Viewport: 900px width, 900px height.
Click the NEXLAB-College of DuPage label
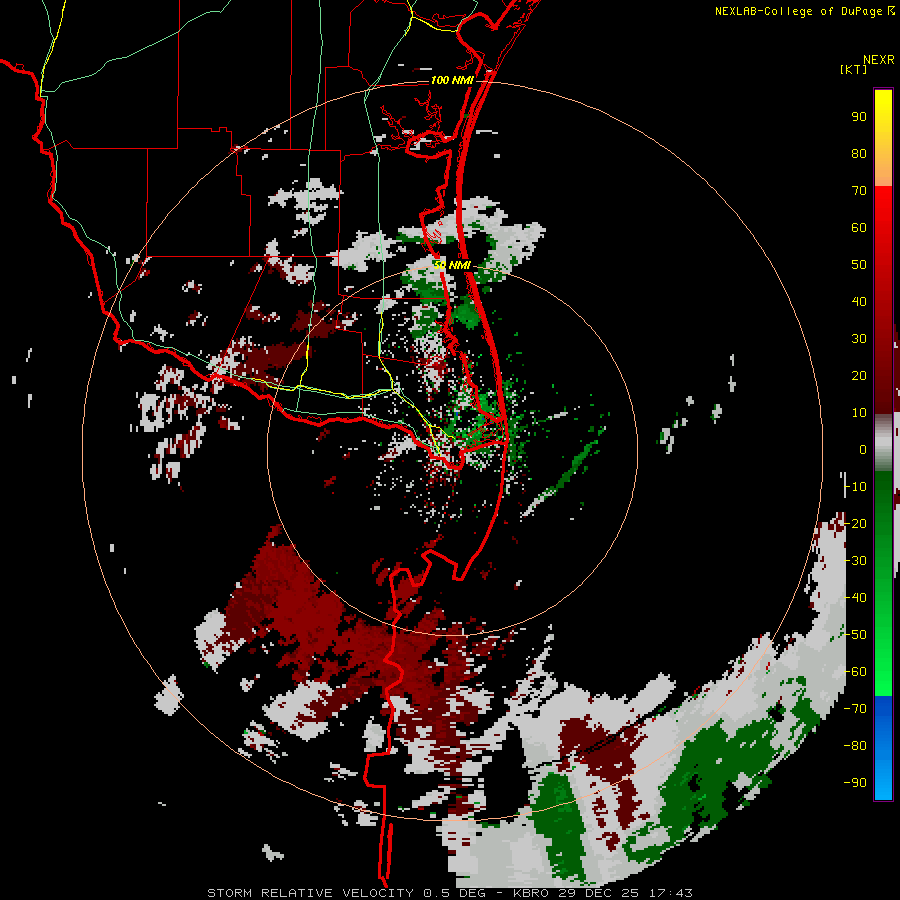799,11
